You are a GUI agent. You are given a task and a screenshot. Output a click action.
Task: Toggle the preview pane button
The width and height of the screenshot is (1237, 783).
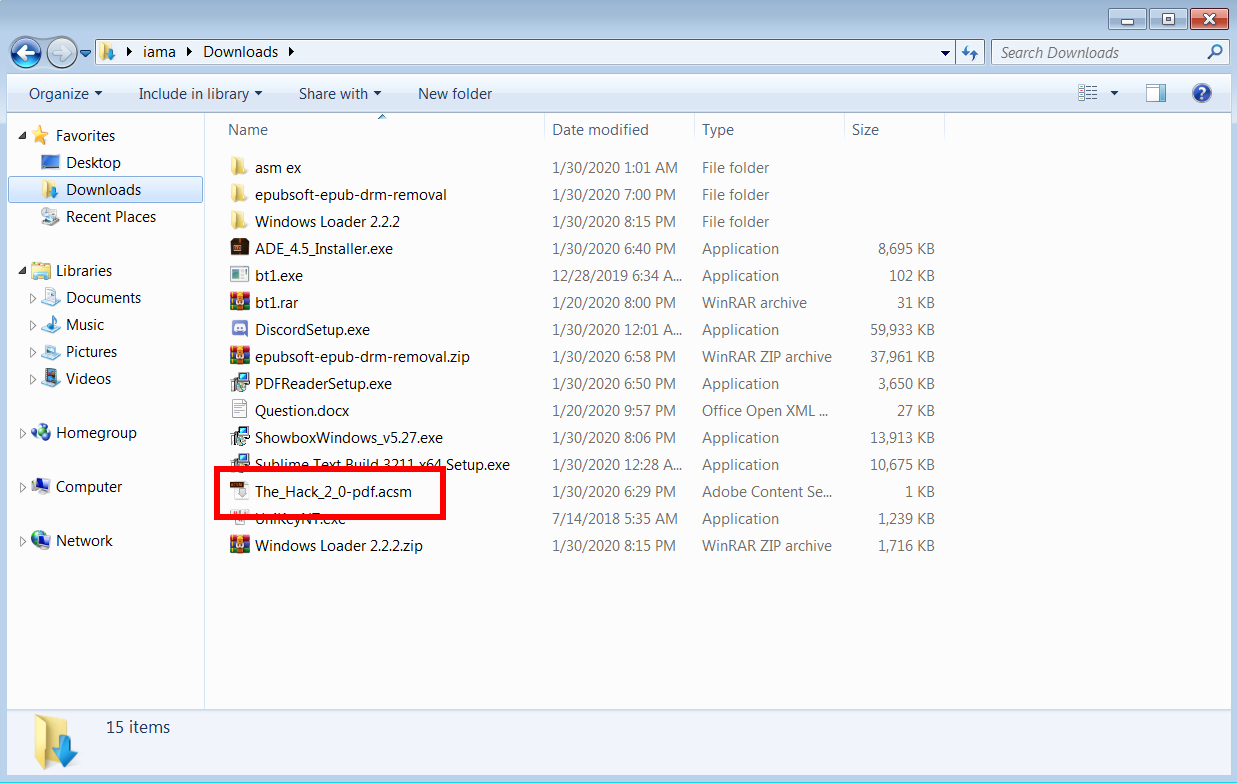(x=1156, y=93)
